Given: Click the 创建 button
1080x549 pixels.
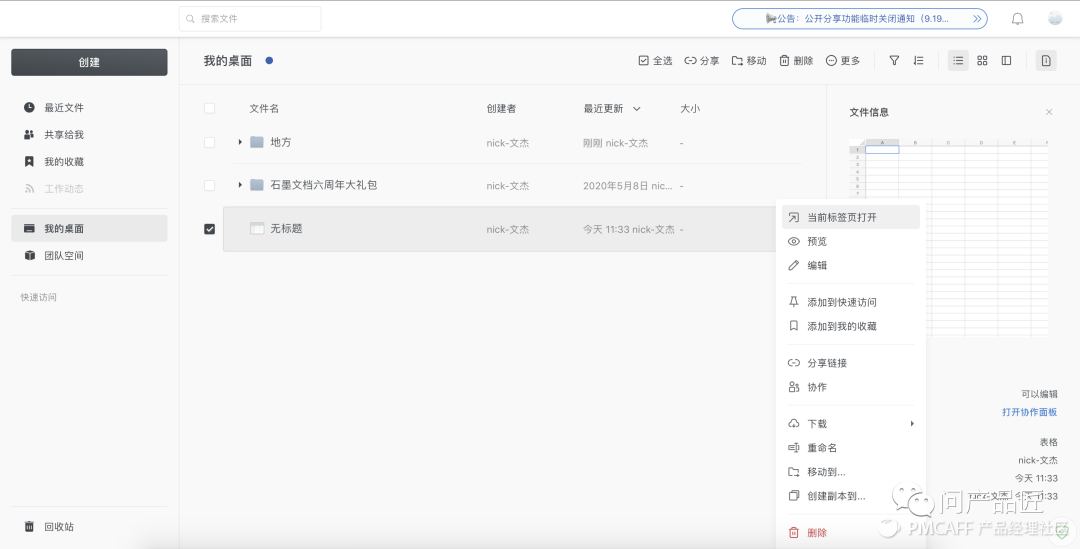Looking at the screenshot, I should pyautogui.click(x=89, y=62).
